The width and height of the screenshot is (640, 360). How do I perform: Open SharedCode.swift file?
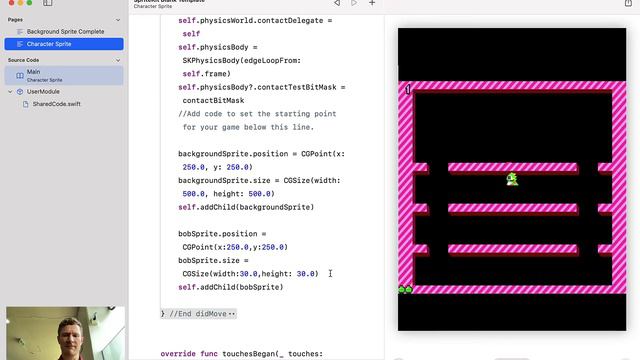56,104
